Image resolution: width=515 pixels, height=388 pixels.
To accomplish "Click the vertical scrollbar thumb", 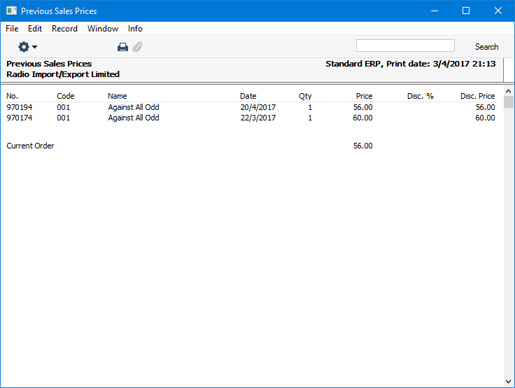I will point(508,102).
